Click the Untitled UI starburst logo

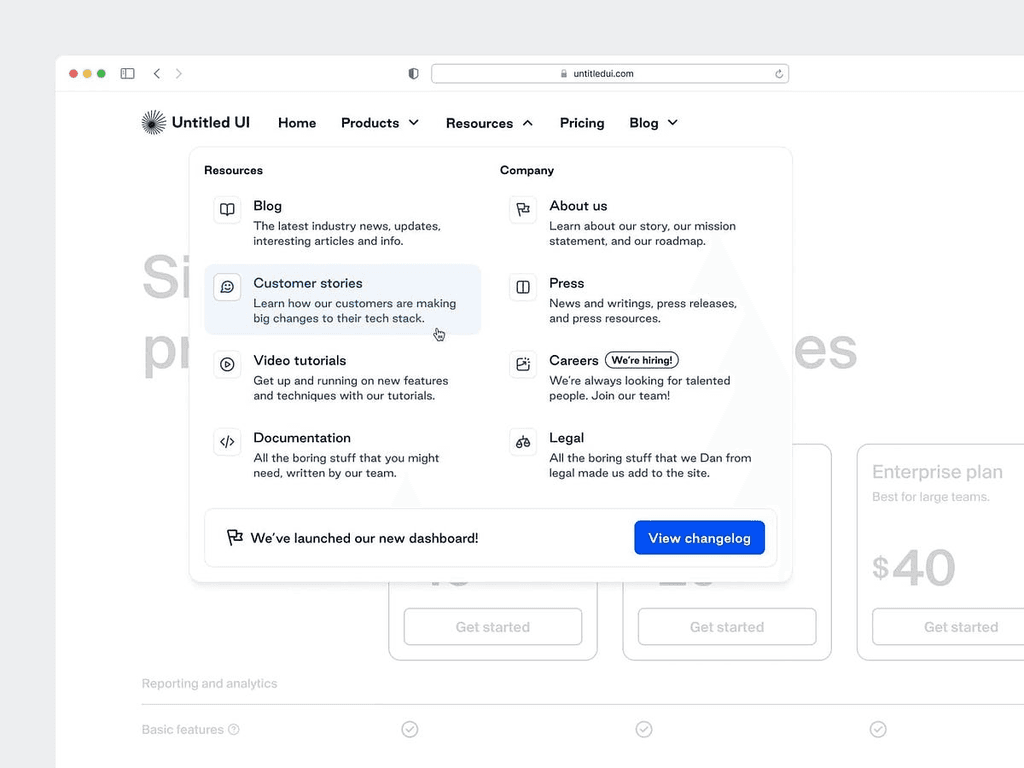pos(153,122)
